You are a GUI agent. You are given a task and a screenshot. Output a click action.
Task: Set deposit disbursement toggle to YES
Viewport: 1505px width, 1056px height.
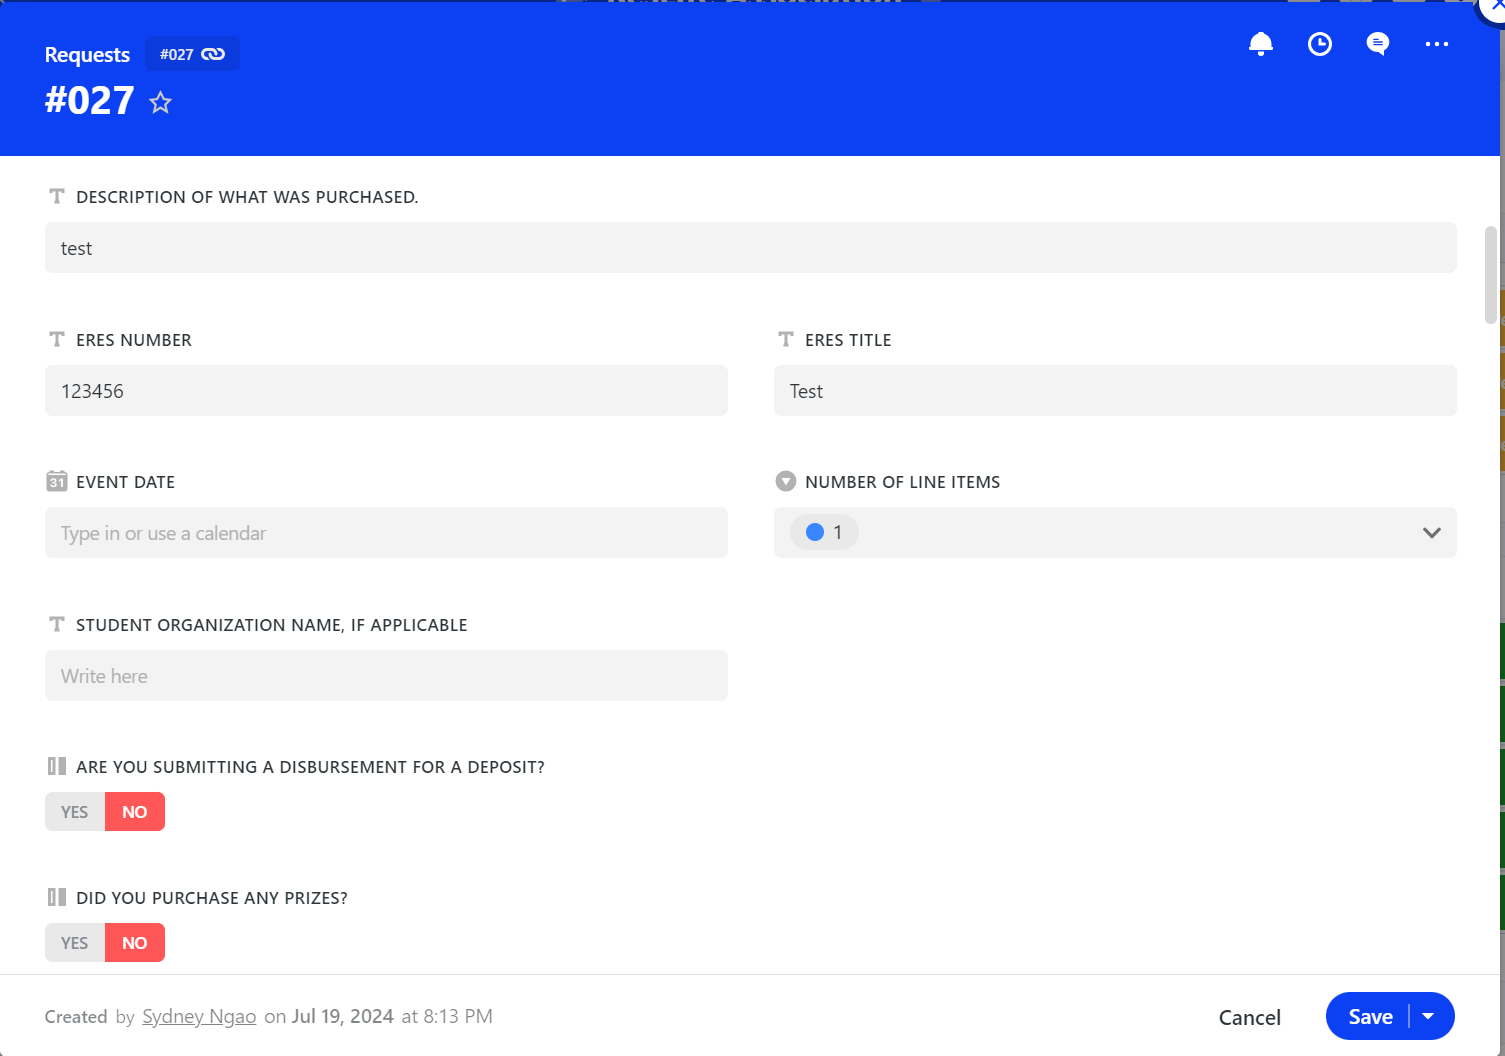click(x=74, y=811)
